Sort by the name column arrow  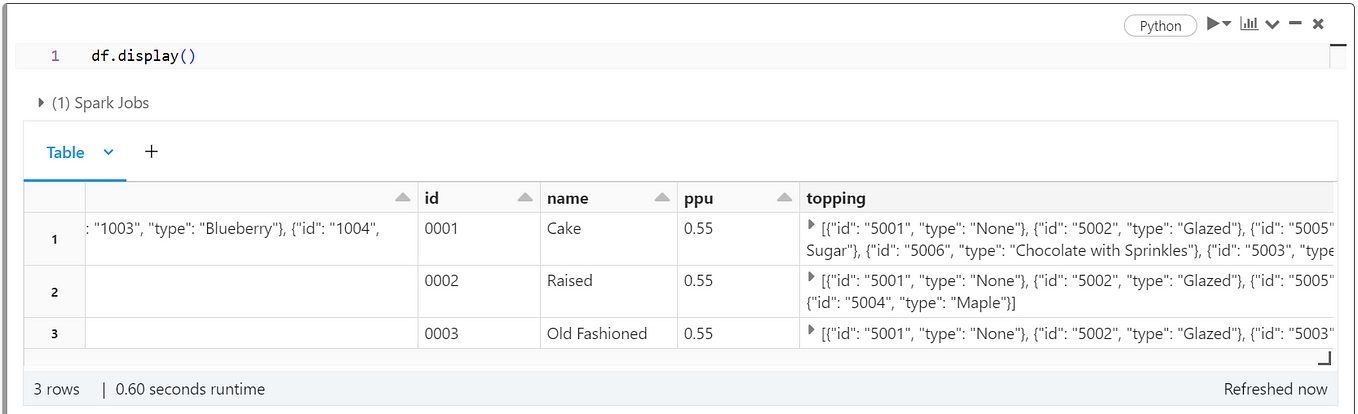(x=662, y=198)
